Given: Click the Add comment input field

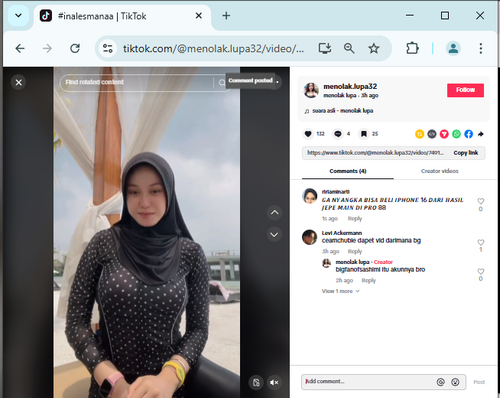Looking at the screenshot, I should (368, 381).
